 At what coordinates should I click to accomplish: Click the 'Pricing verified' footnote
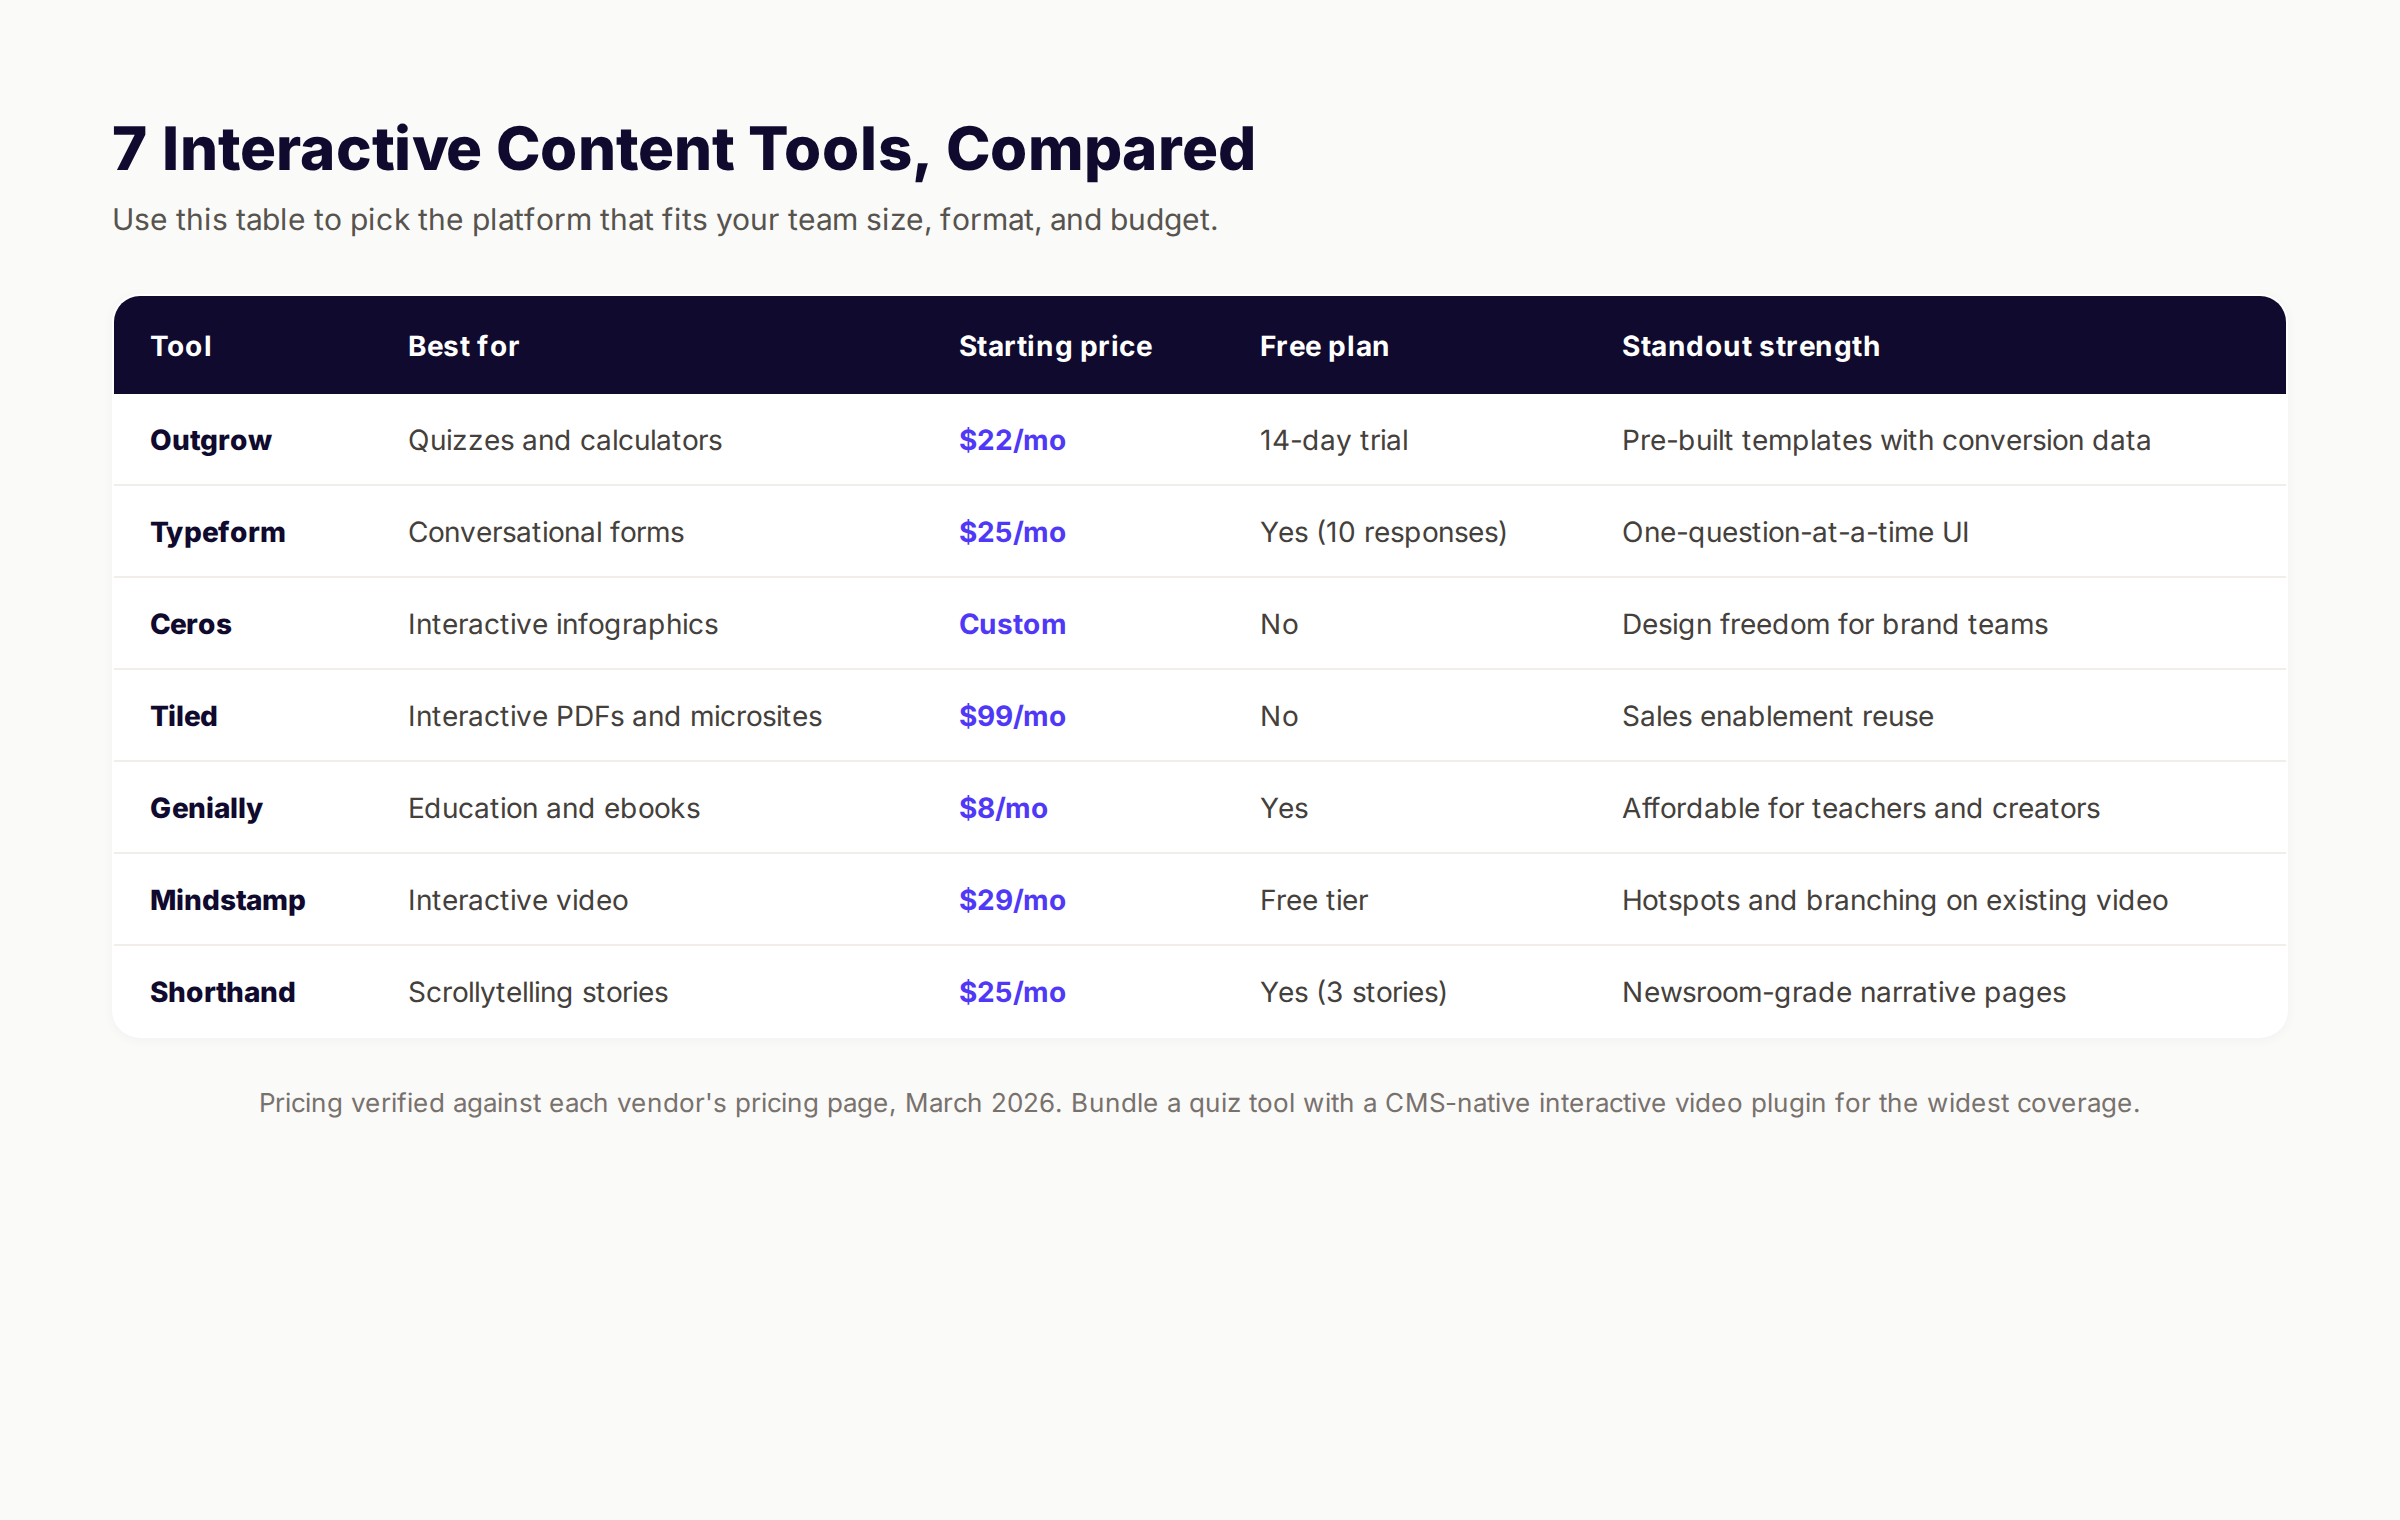(x=1199, y=1103)
